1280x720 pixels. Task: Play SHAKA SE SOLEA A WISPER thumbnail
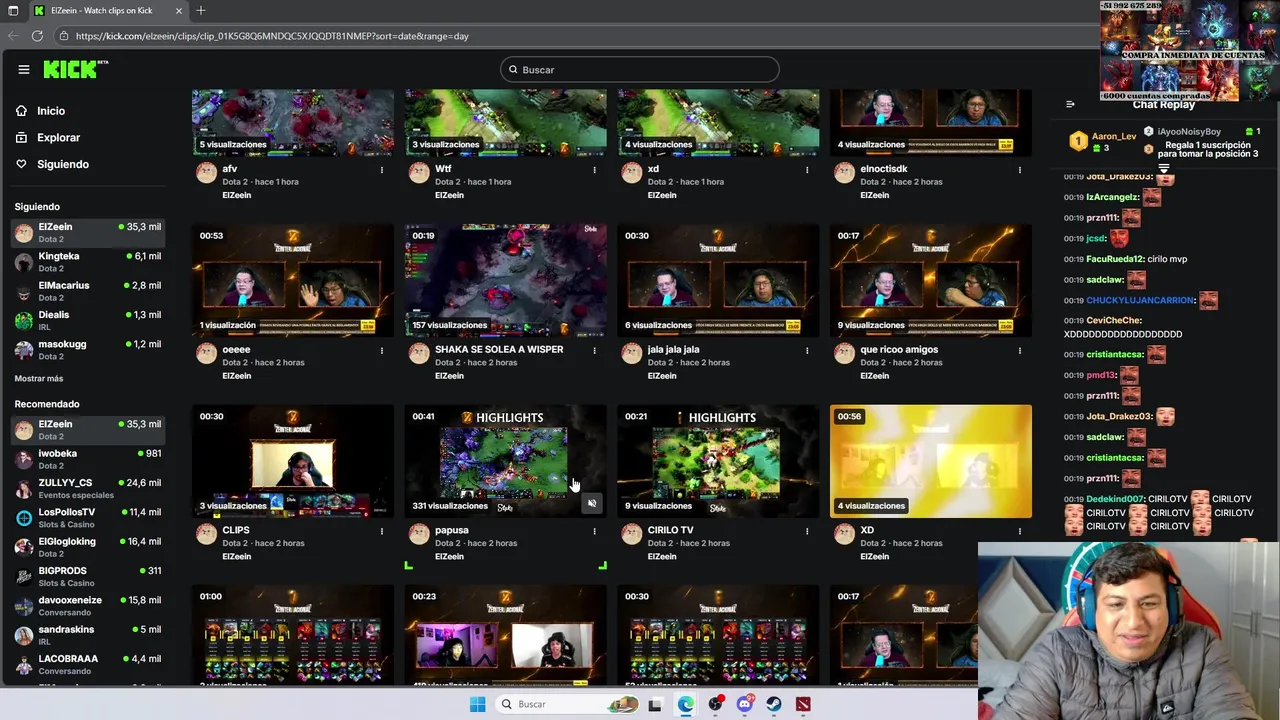coord(506,280)
